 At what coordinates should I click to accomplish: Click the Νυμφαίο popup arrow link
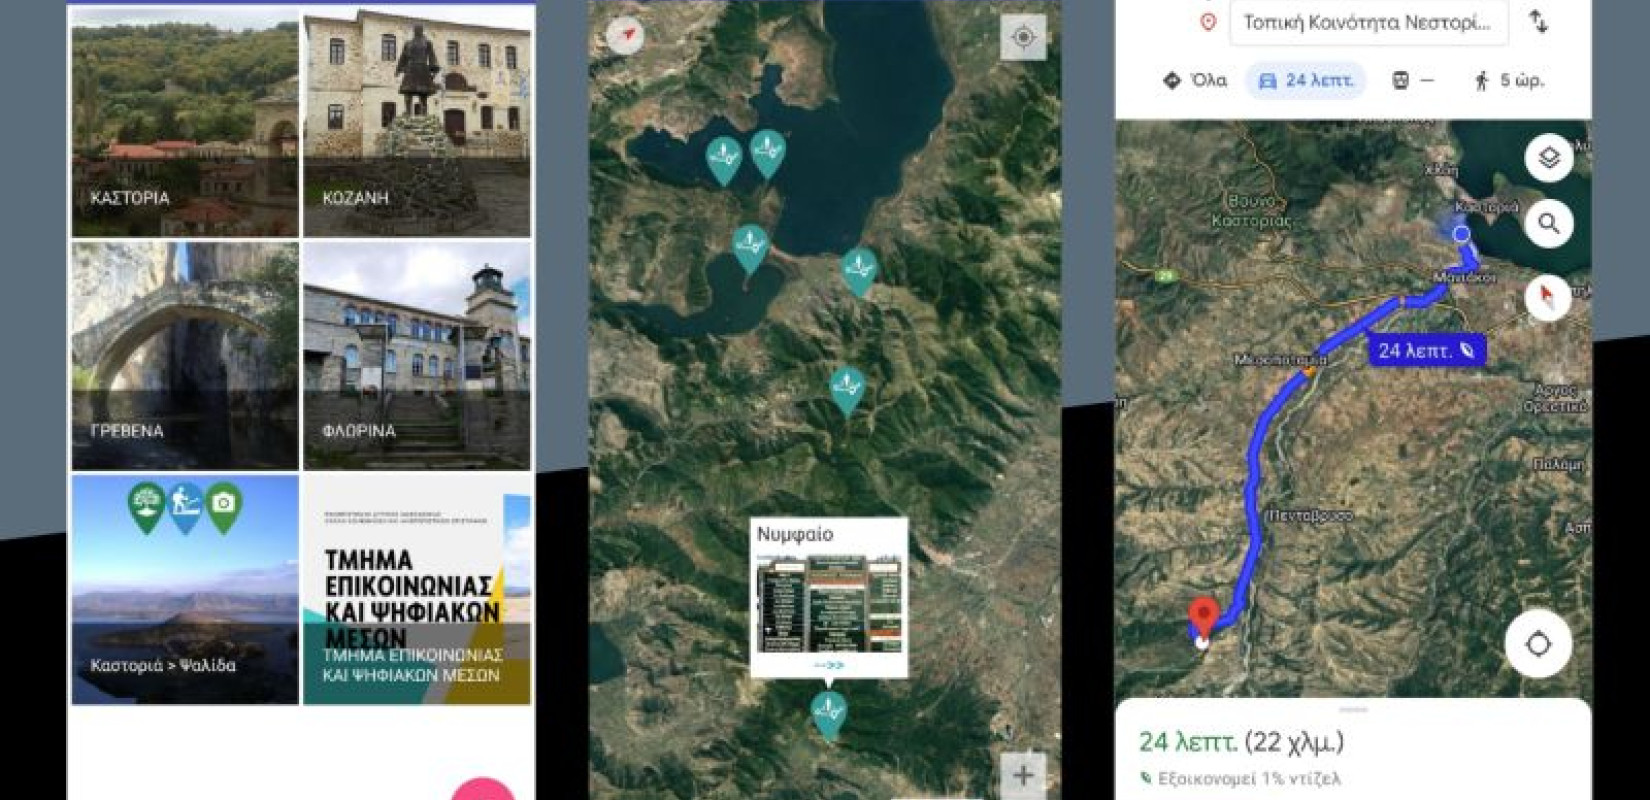coord(829,665)
